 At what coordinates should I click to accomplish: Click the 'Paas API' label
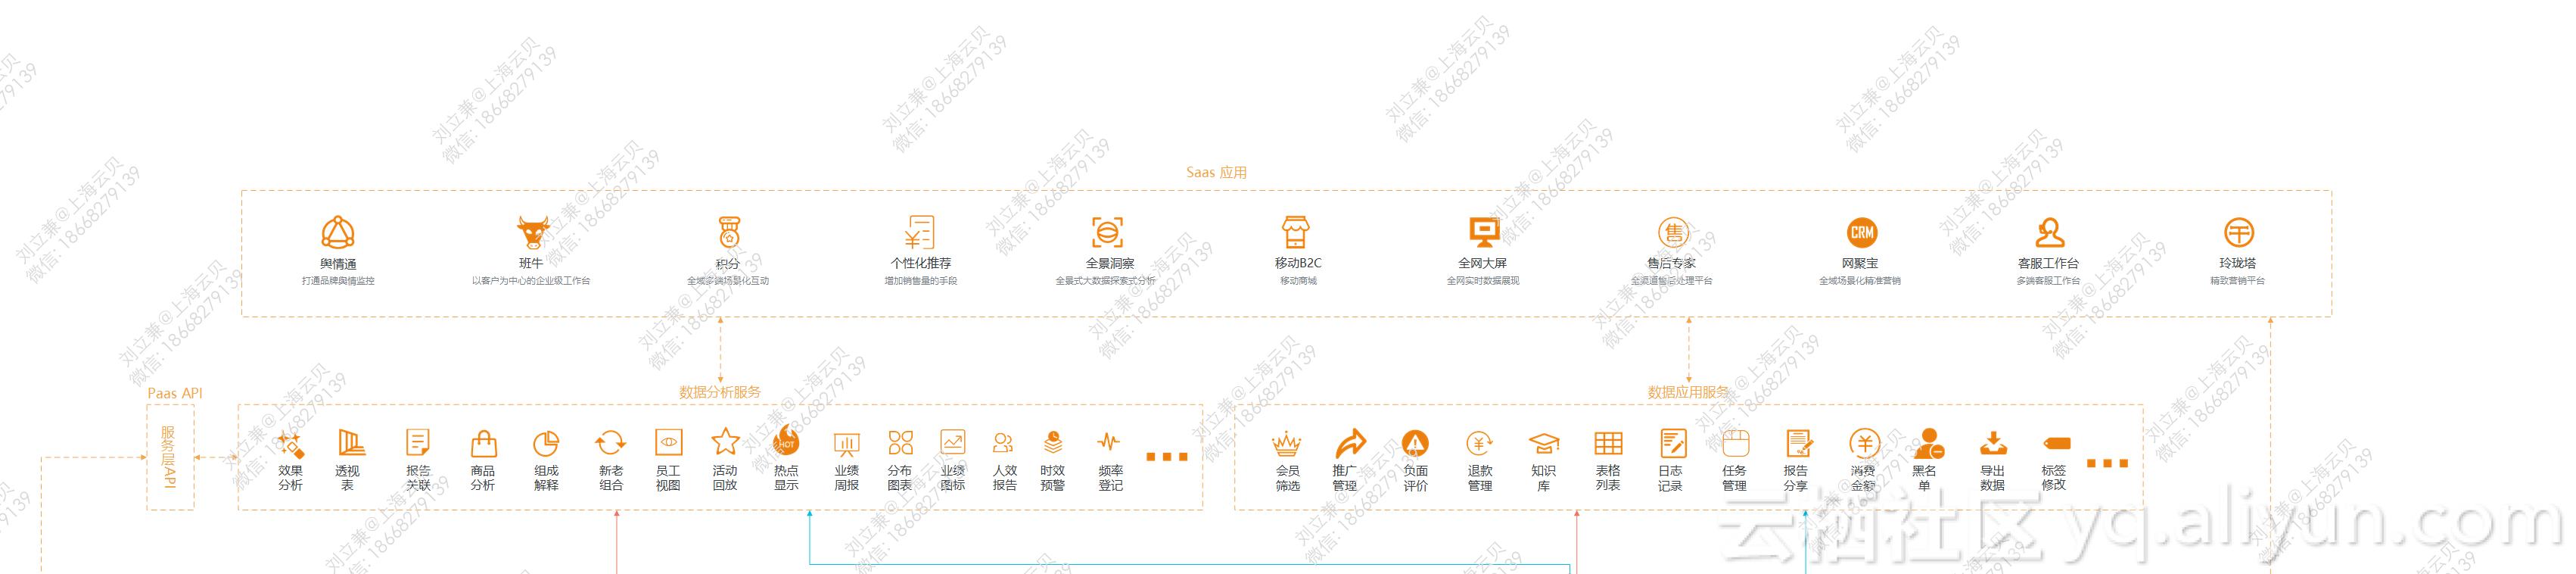(x=175, y=393)
